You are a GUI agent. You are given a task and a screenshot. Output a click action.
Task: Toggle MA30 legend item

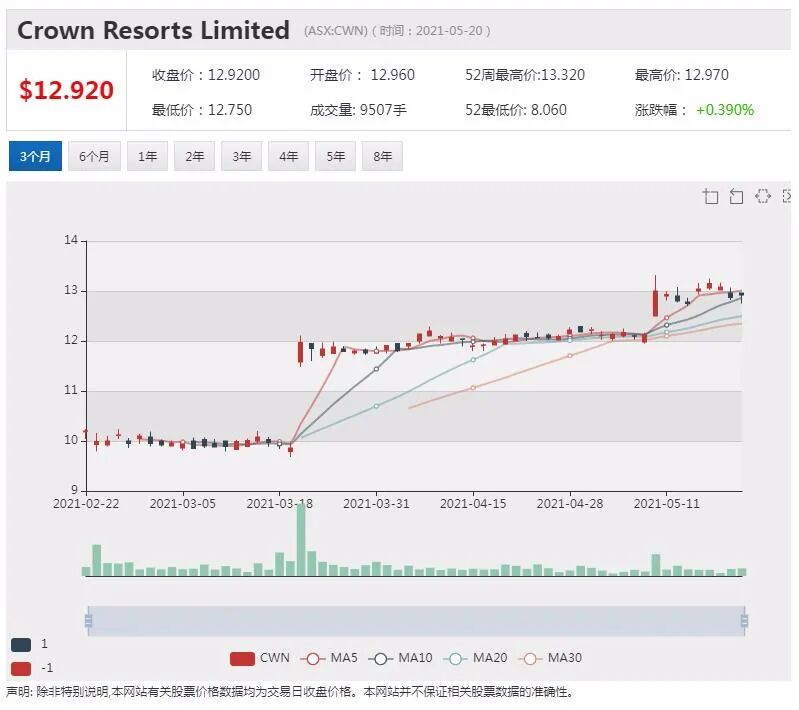[550, 658]
